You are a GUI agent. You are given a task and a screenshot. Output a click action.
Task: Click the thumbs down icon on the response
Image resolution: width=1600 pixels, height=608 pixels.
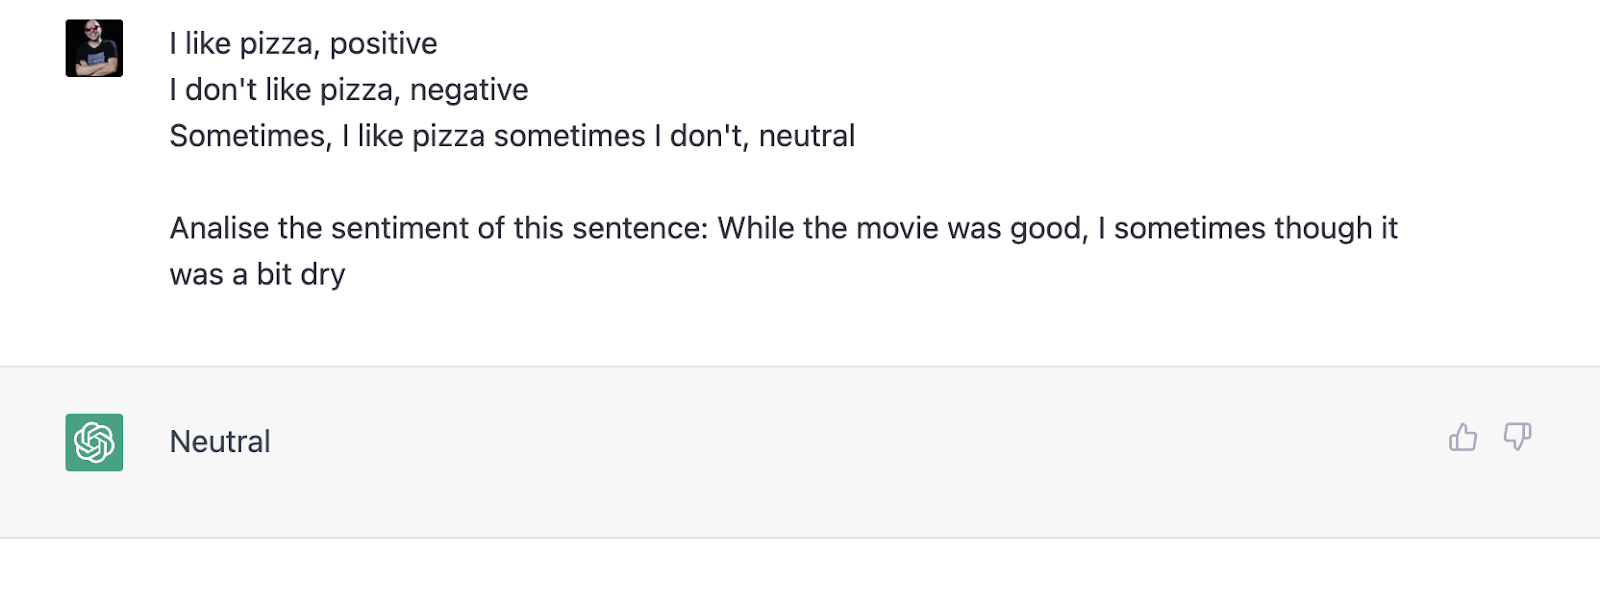[1517, 437]
